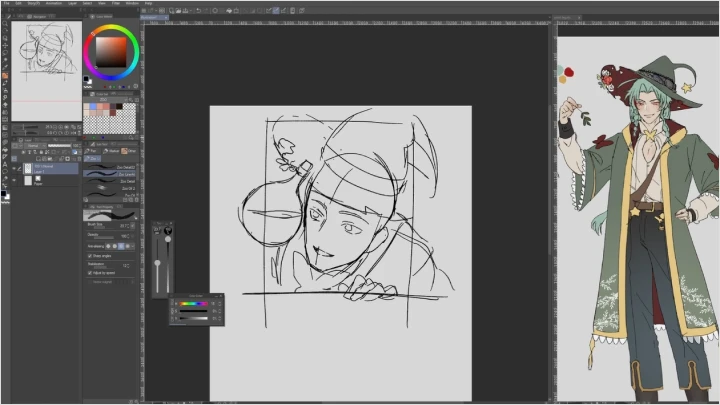Toggle the Sharp angles checkbox

[90, 256]
